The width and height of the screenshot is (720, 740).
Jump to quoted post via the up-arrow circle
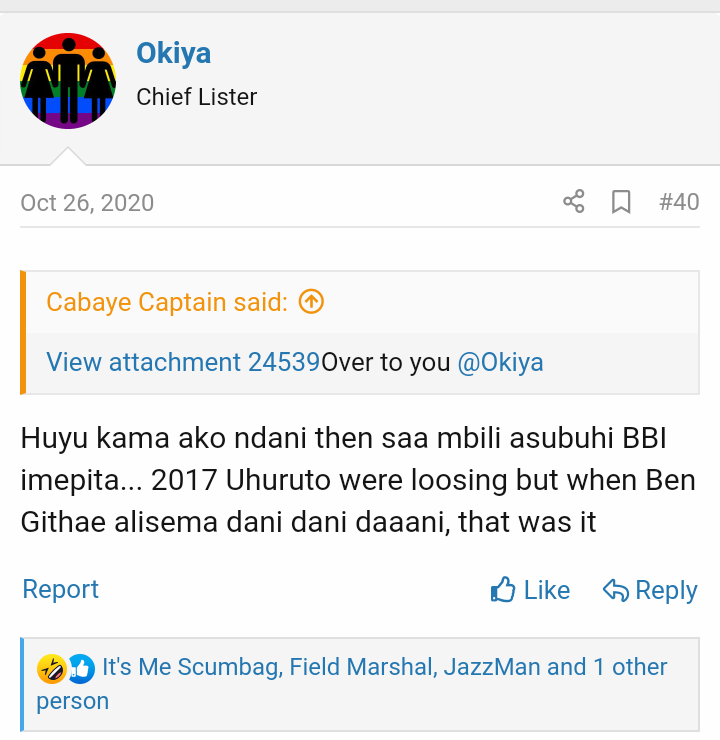click(x=311, y=302)
